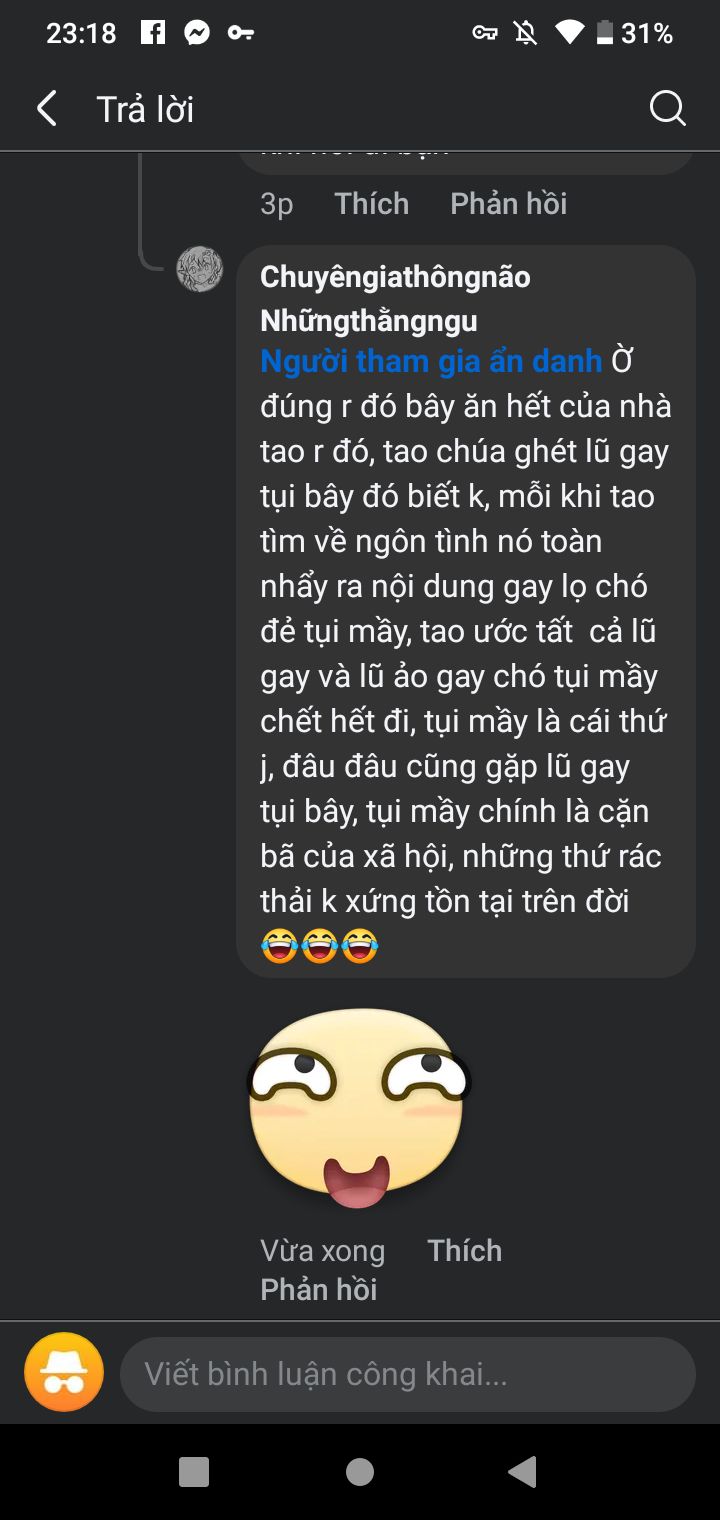This screenshot has height=1520, width=720.
Task: Open search with the magnifier icon
Action: click(667, 108)
